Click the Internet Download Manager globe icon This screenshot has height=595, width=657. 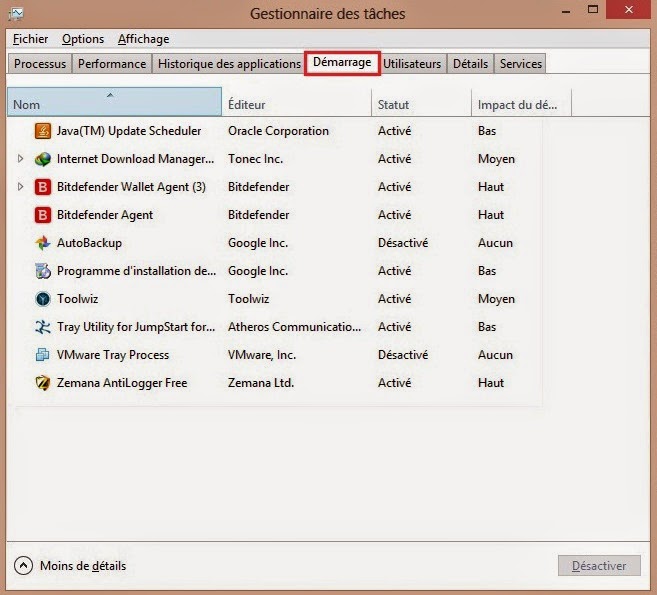42,159
